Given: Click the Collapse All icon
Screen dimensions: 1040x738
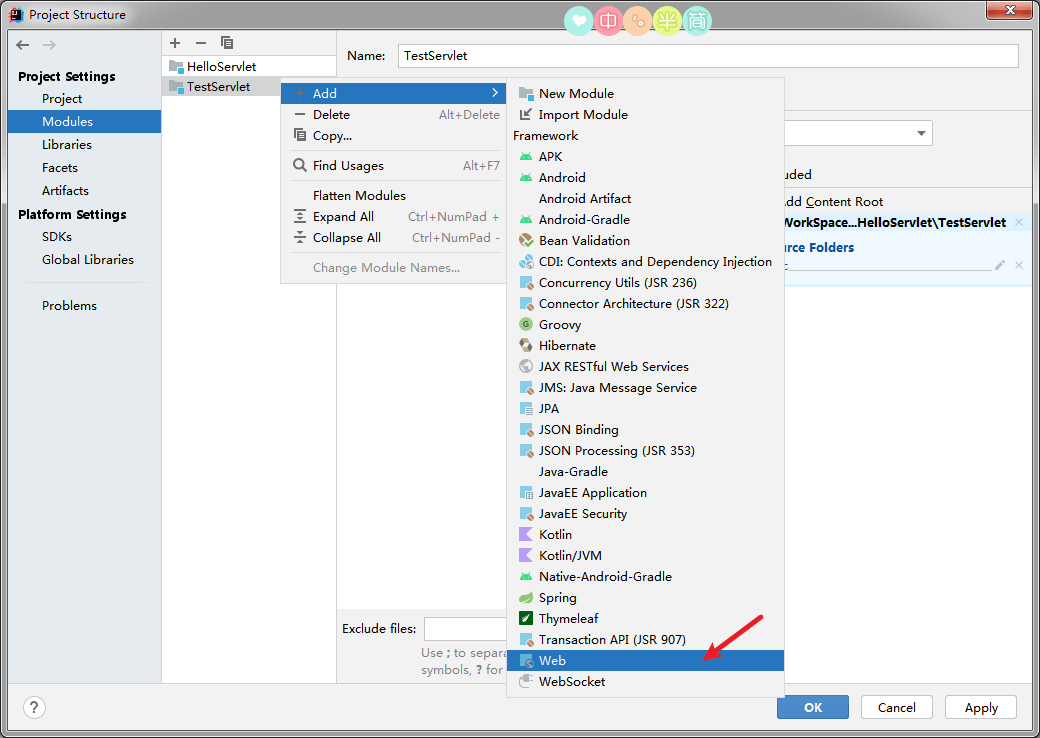Looking at the screenshot, I should (300, 237).
